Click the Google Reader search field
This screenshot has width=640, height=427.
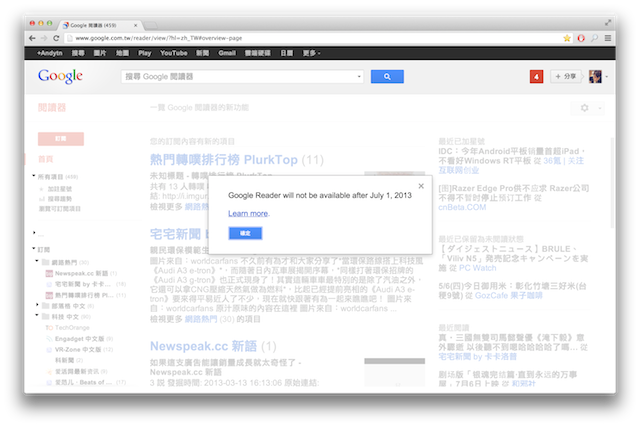click(238, 76)
